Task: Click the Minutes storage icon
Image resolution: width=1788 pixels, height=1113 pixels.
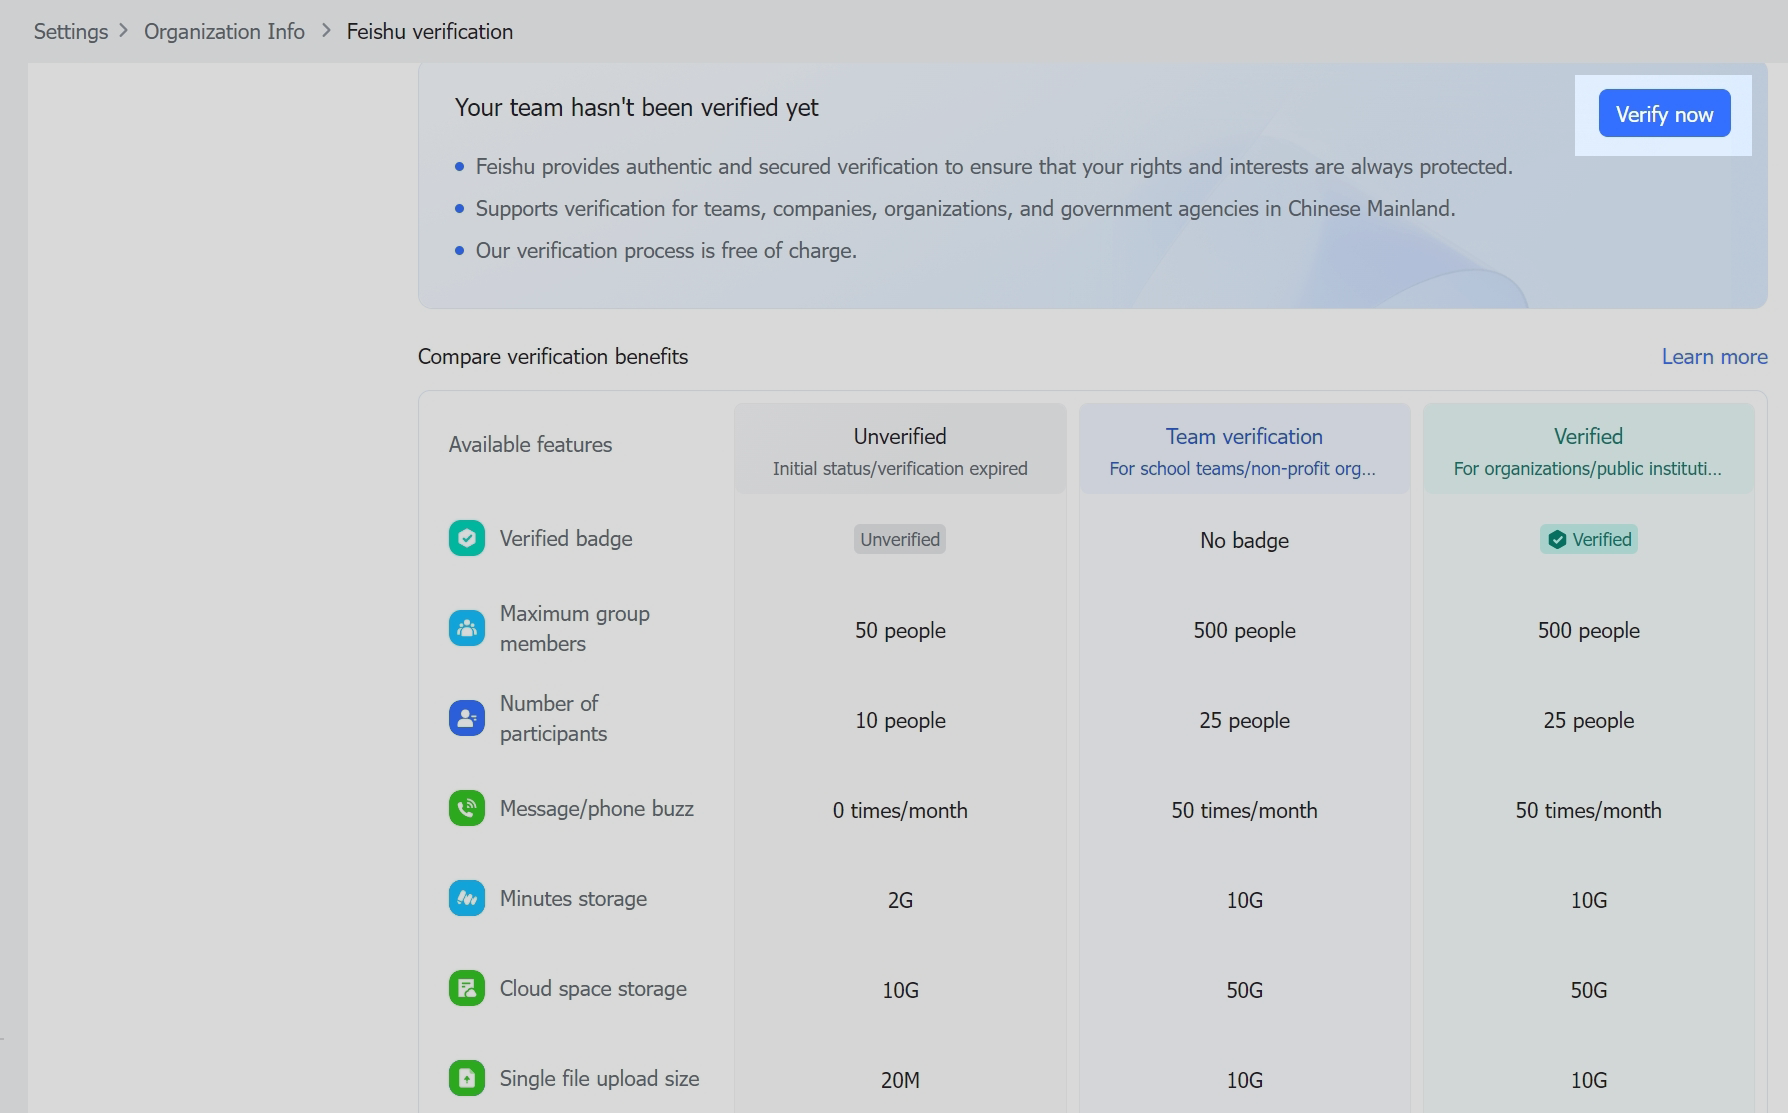Action: (466, 898)
